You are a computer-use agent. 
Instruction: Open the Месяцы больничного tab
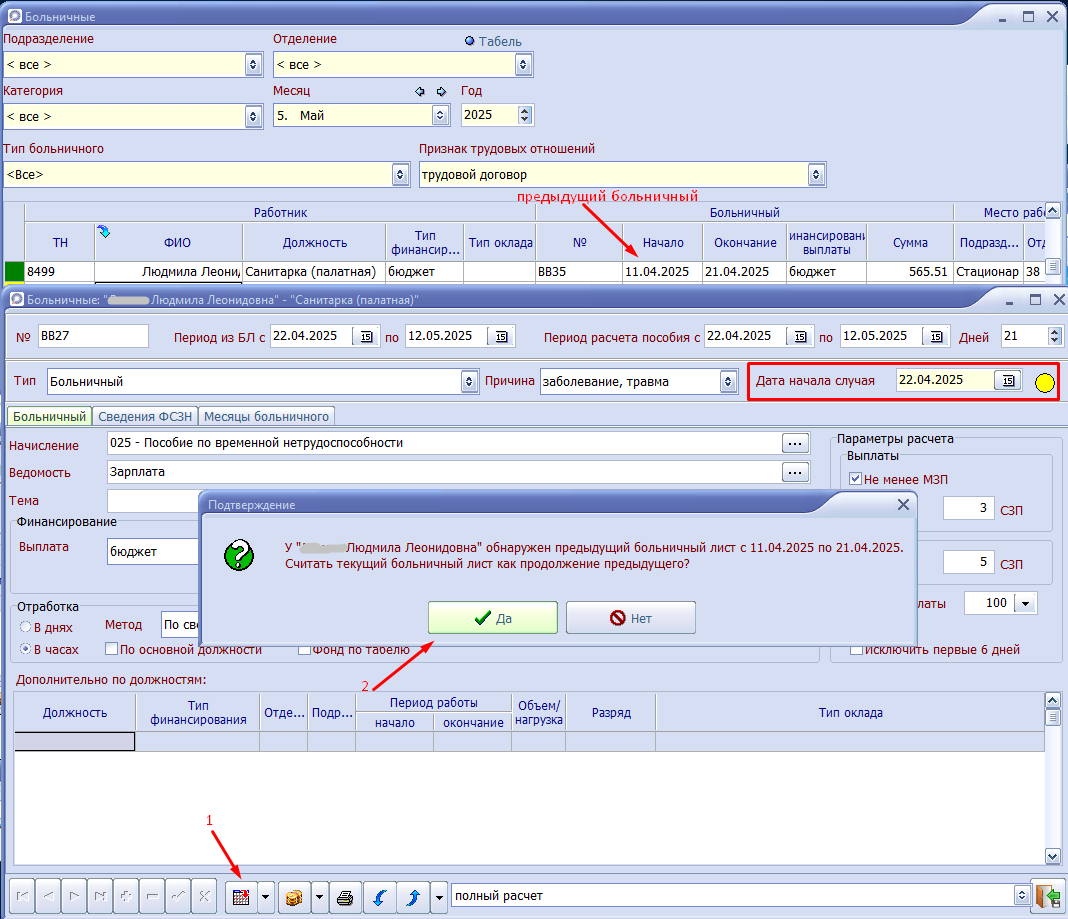point(266,416)
